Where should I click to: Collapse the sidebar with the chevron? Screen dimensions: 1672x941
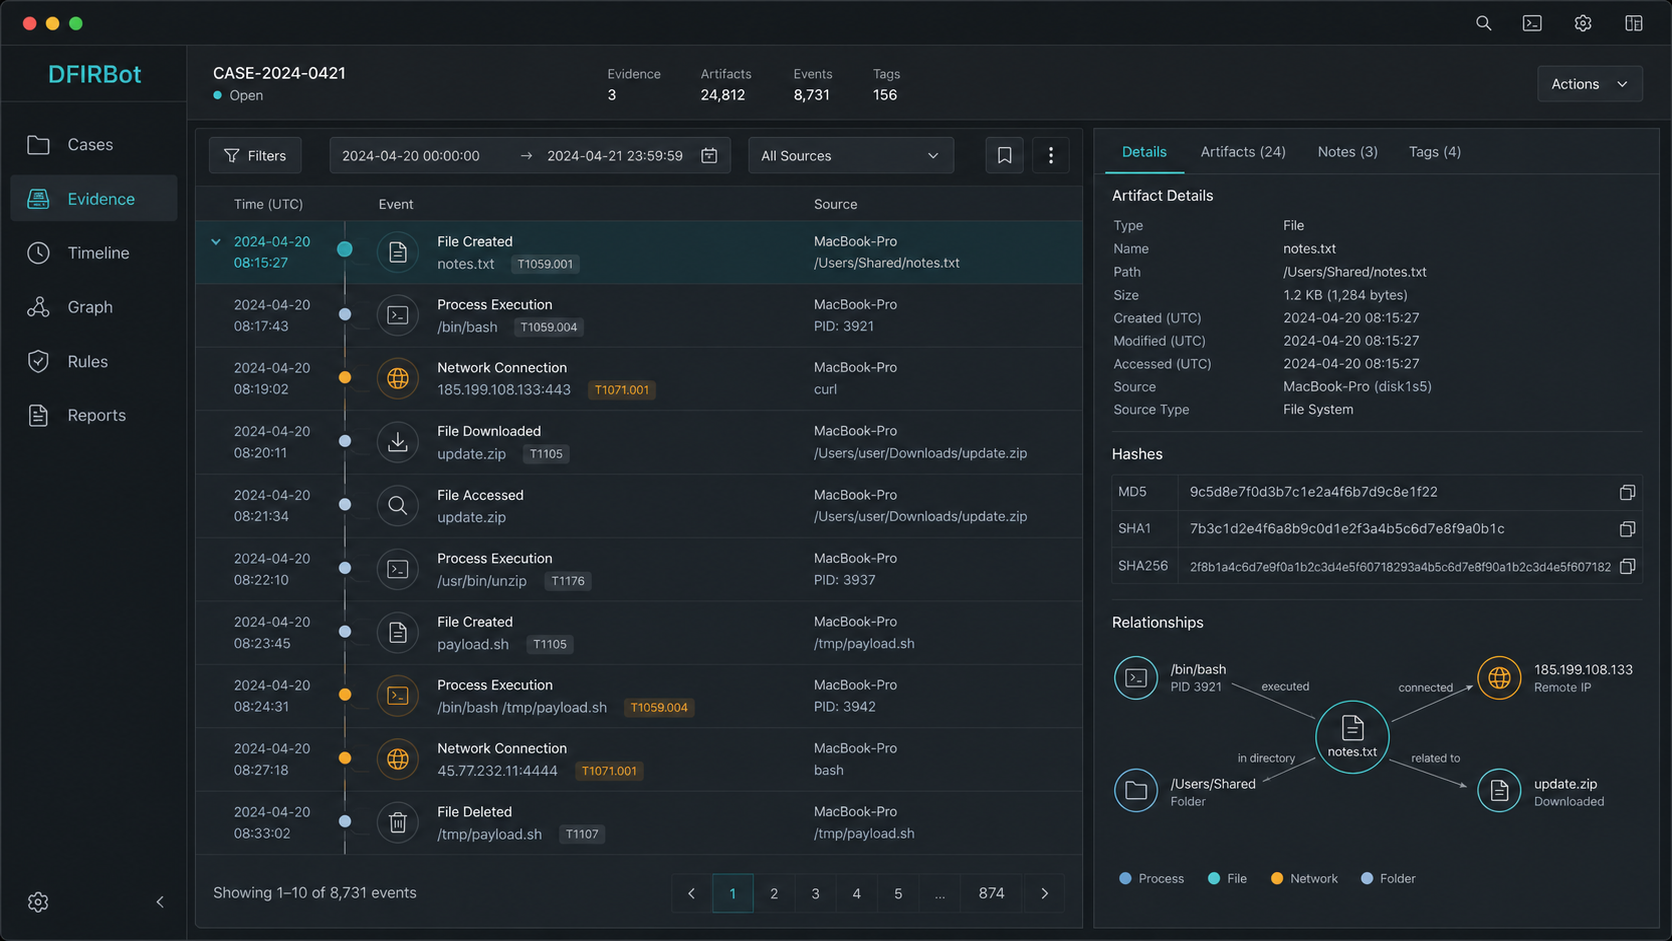pyautogui.click(x=160, y=902)
